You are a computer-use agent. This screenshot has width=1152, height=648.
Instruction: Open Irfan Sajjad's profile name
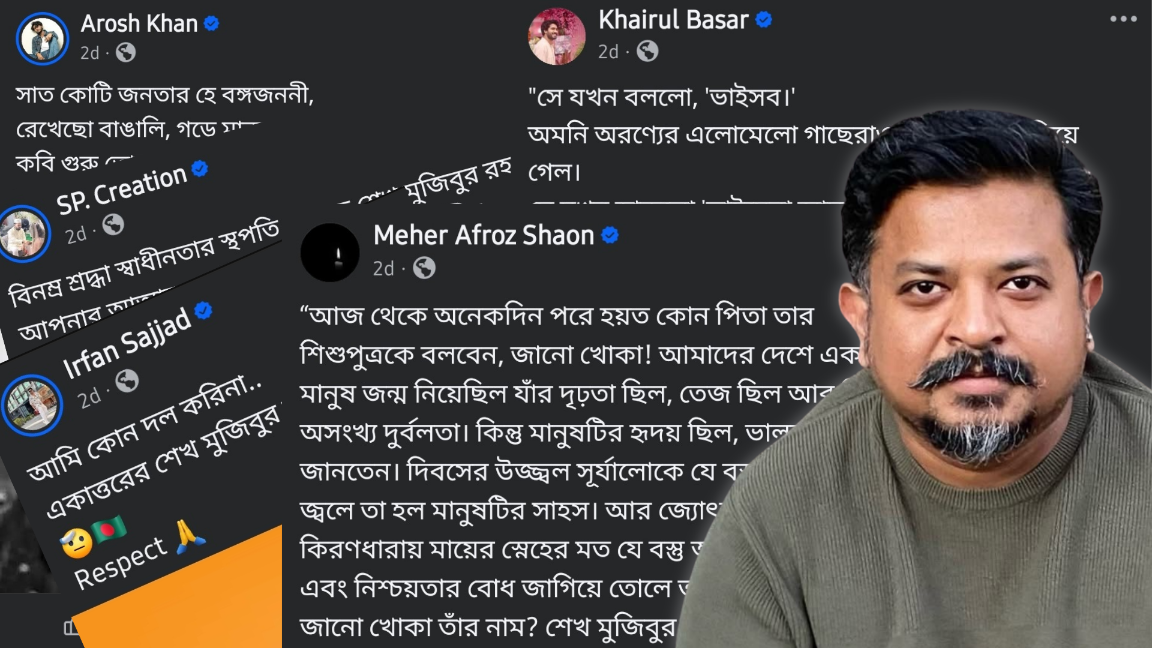(128, 342)
